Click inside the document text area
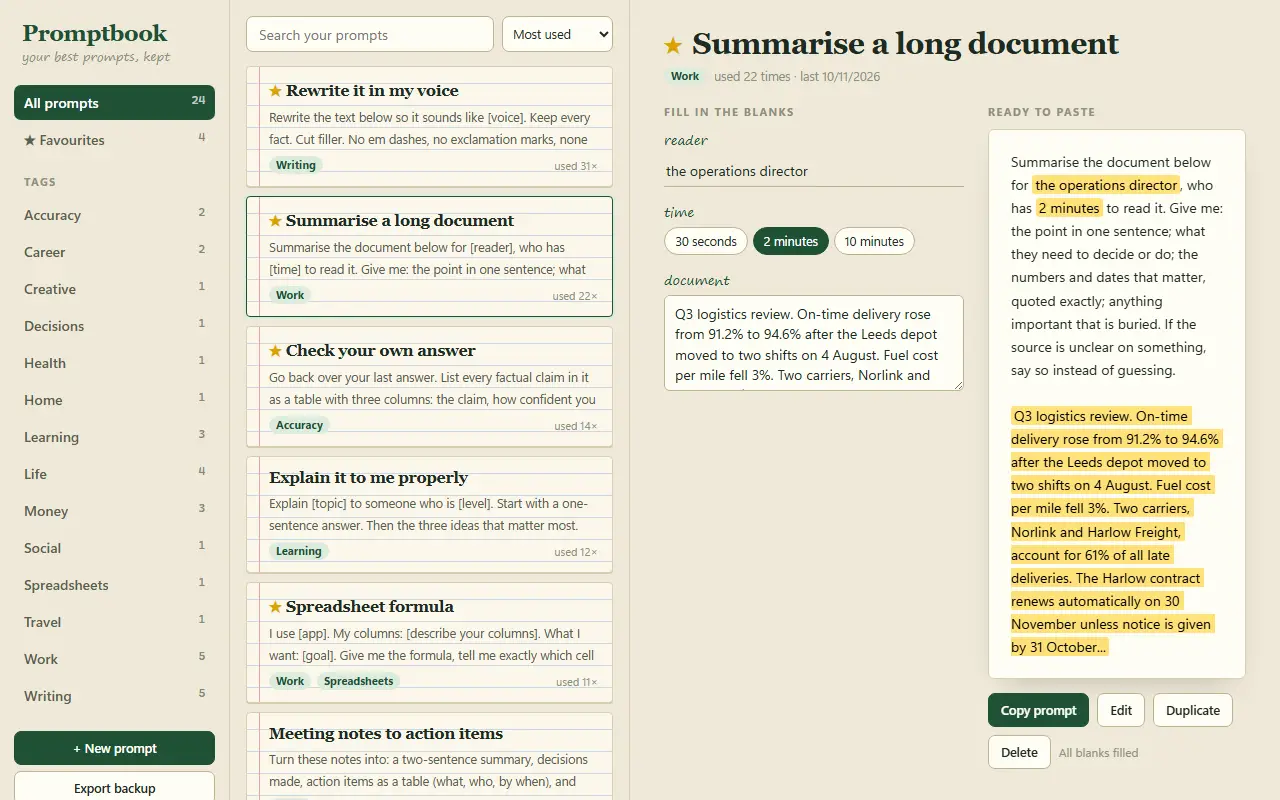Image resolution: width=1280 pixels, height=800 pixels. (814, 343)
